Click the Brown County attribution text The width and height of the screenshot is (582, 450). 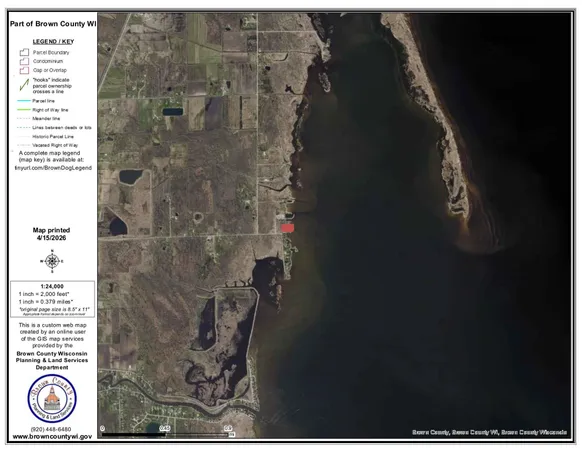(x=489, y=432)
